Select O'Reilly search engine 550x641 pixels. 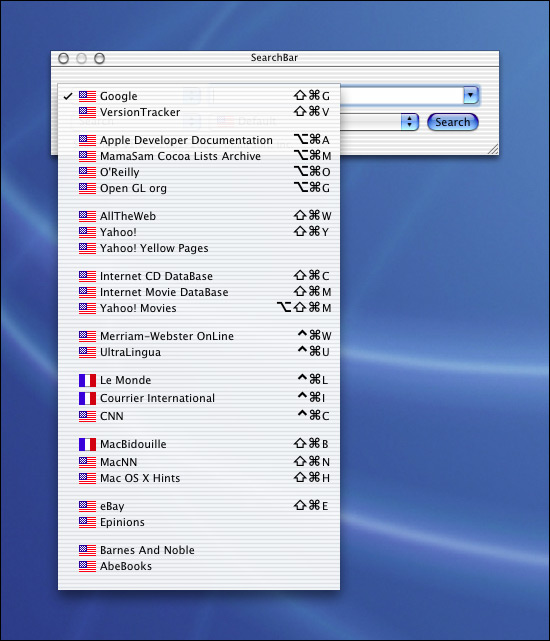click(199, 172)
